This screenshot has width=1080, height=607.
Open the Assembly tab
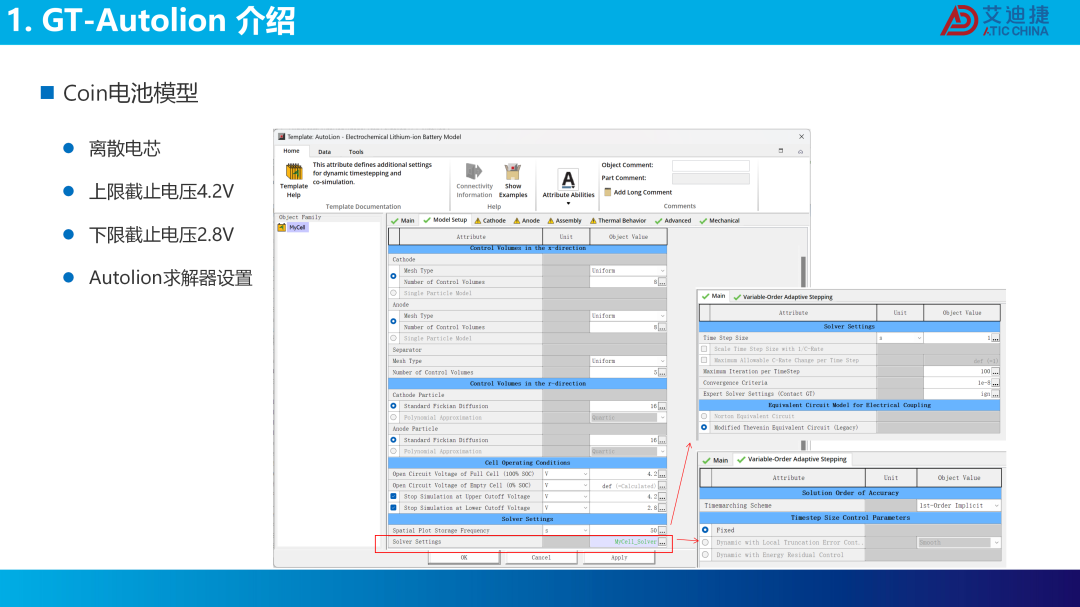pyautogui.click(x=565, y=220)
